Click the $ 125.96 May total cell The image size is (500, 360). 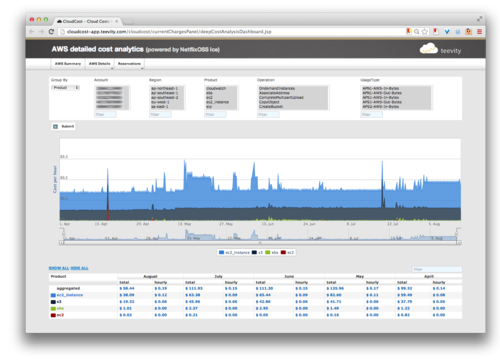click(335, 288)
